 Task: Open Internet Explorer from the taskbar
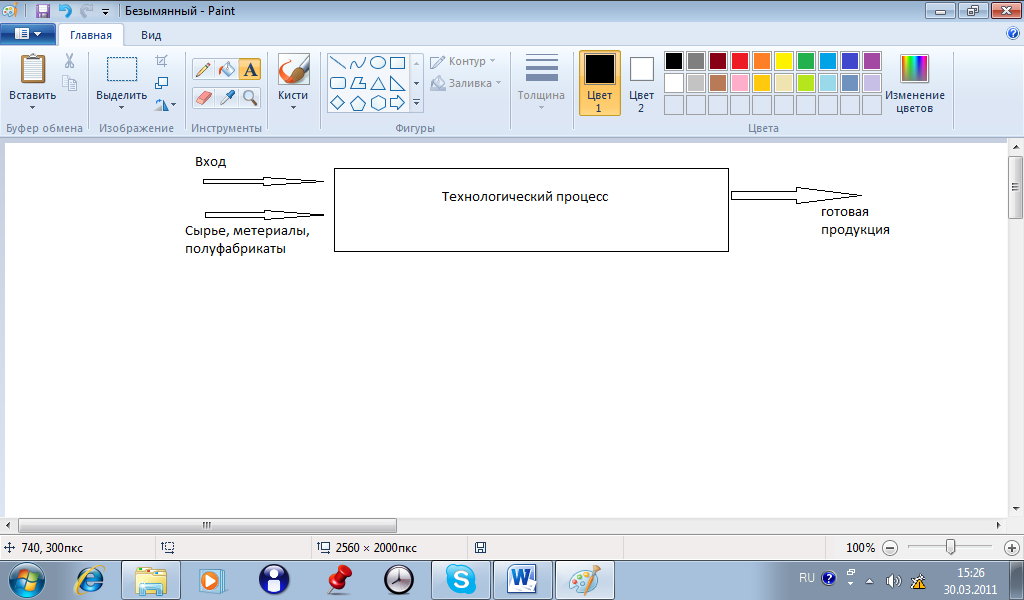tap(90, 580)
